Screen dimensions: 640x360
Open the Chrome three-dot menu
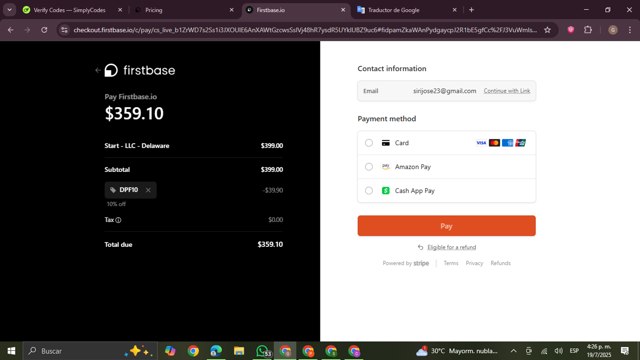pyautogui.click(x=630, y=30)
